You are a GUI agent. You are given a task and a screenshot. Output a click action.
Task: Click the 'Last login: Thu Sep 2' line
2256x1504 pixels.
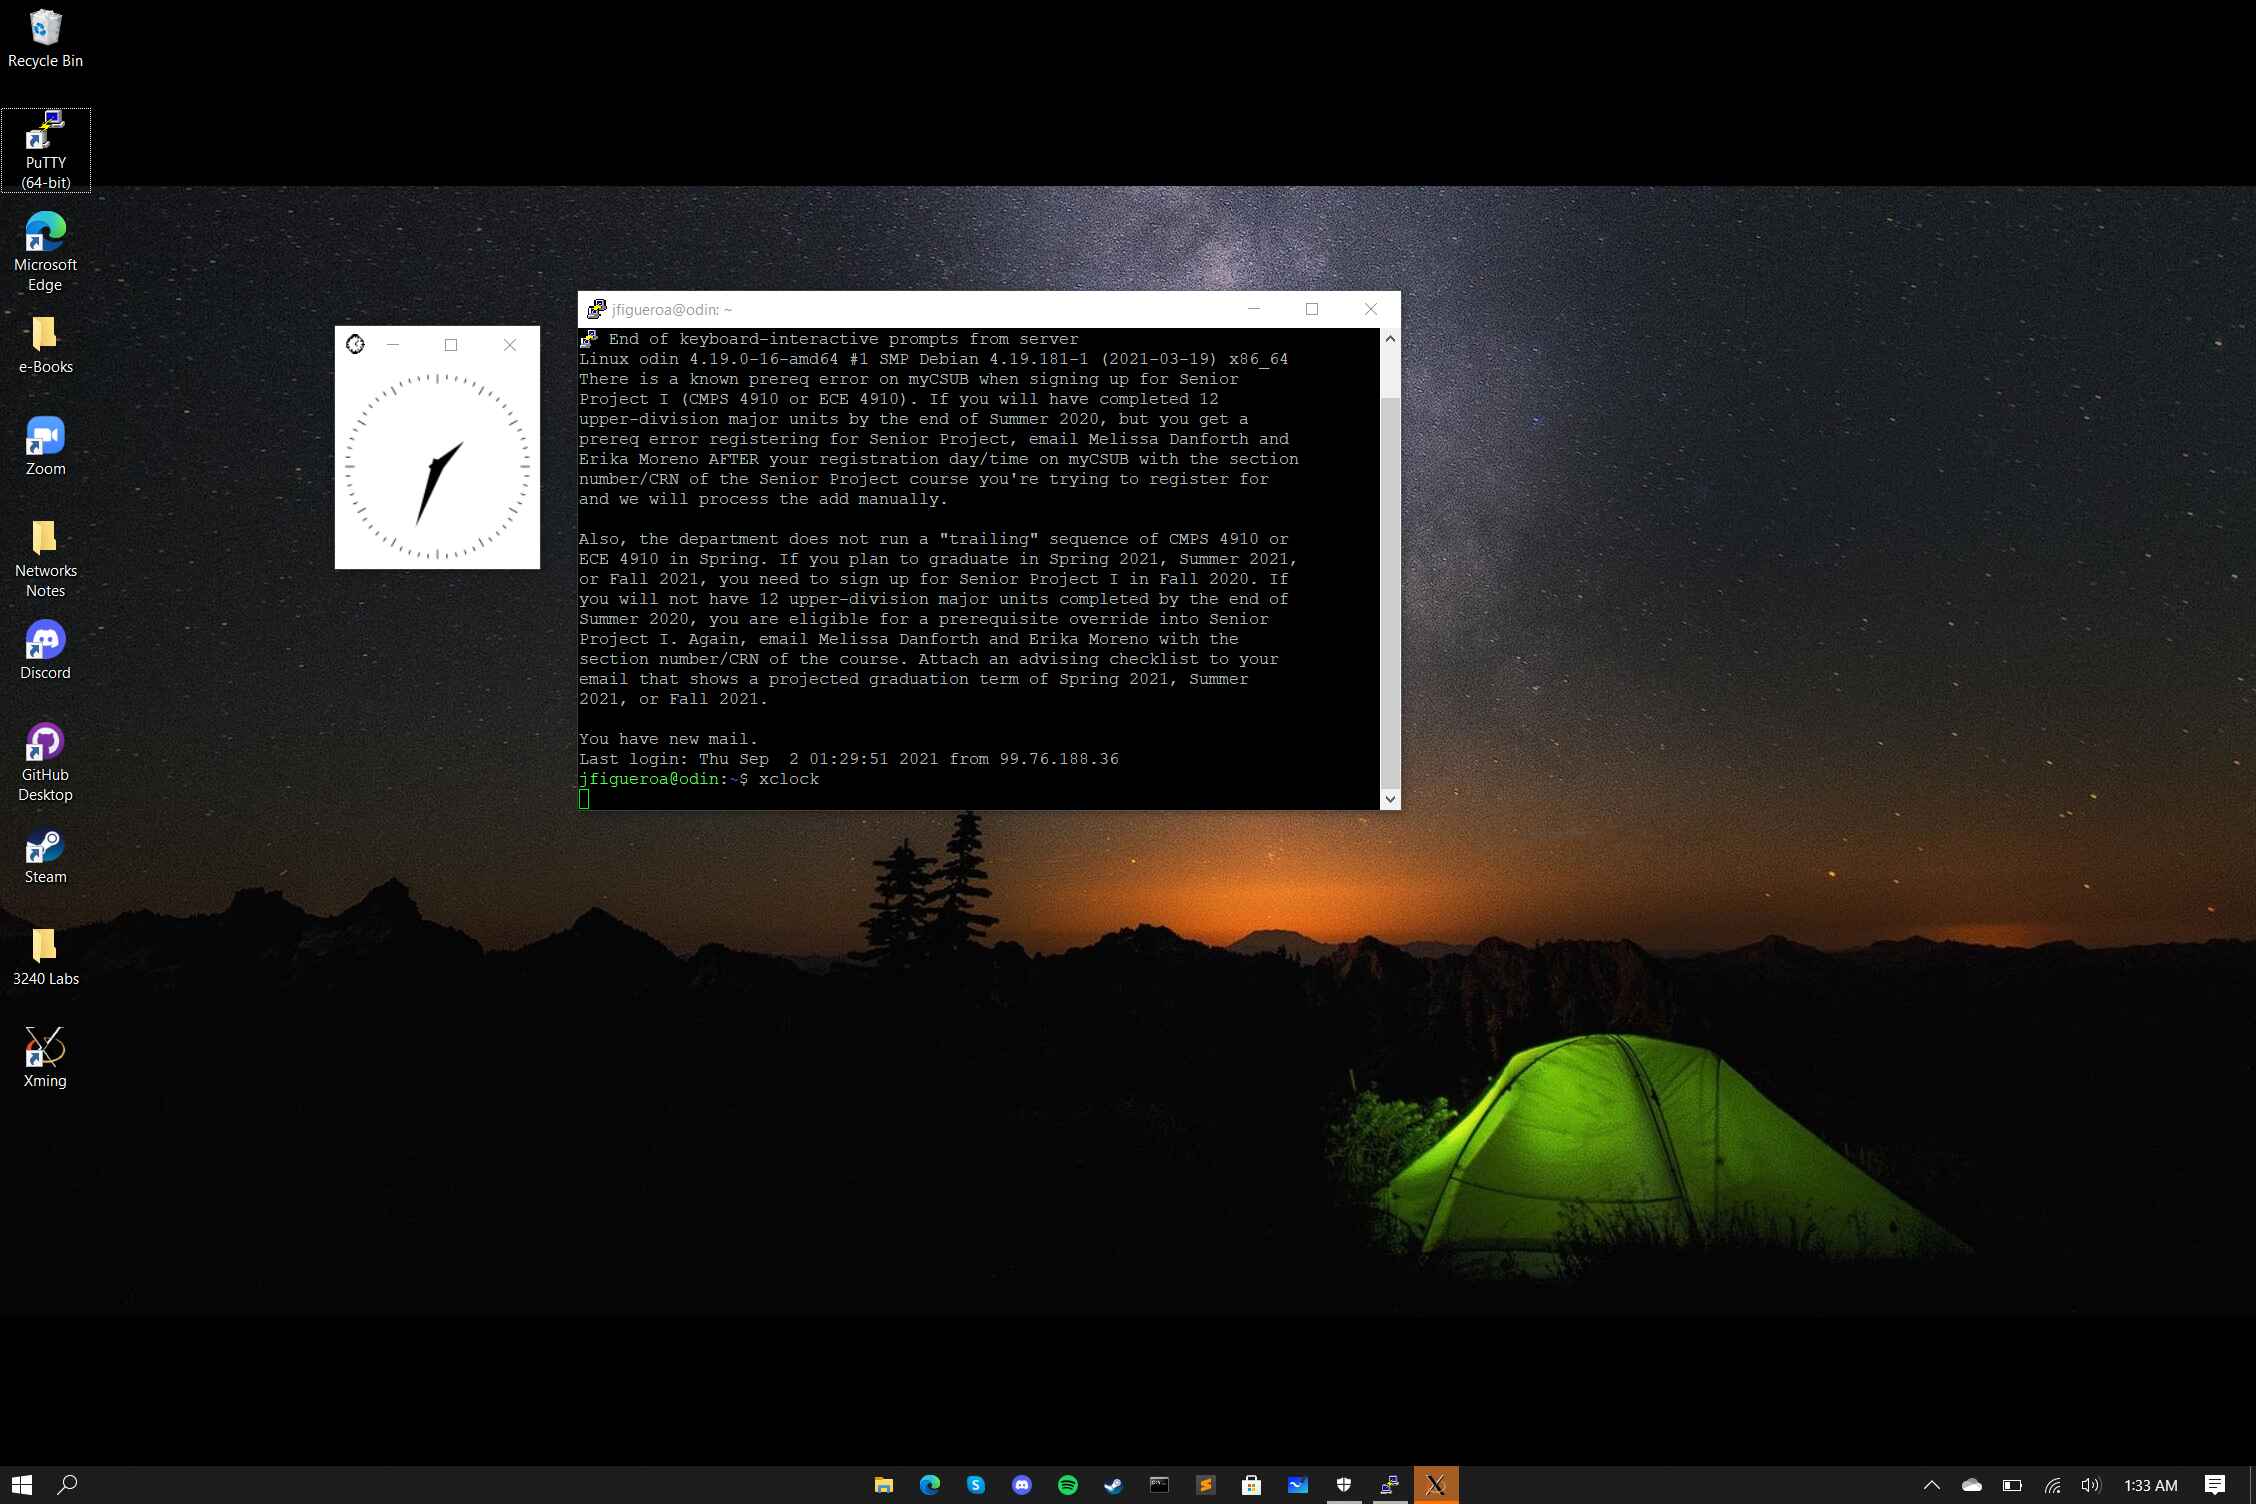849,759
